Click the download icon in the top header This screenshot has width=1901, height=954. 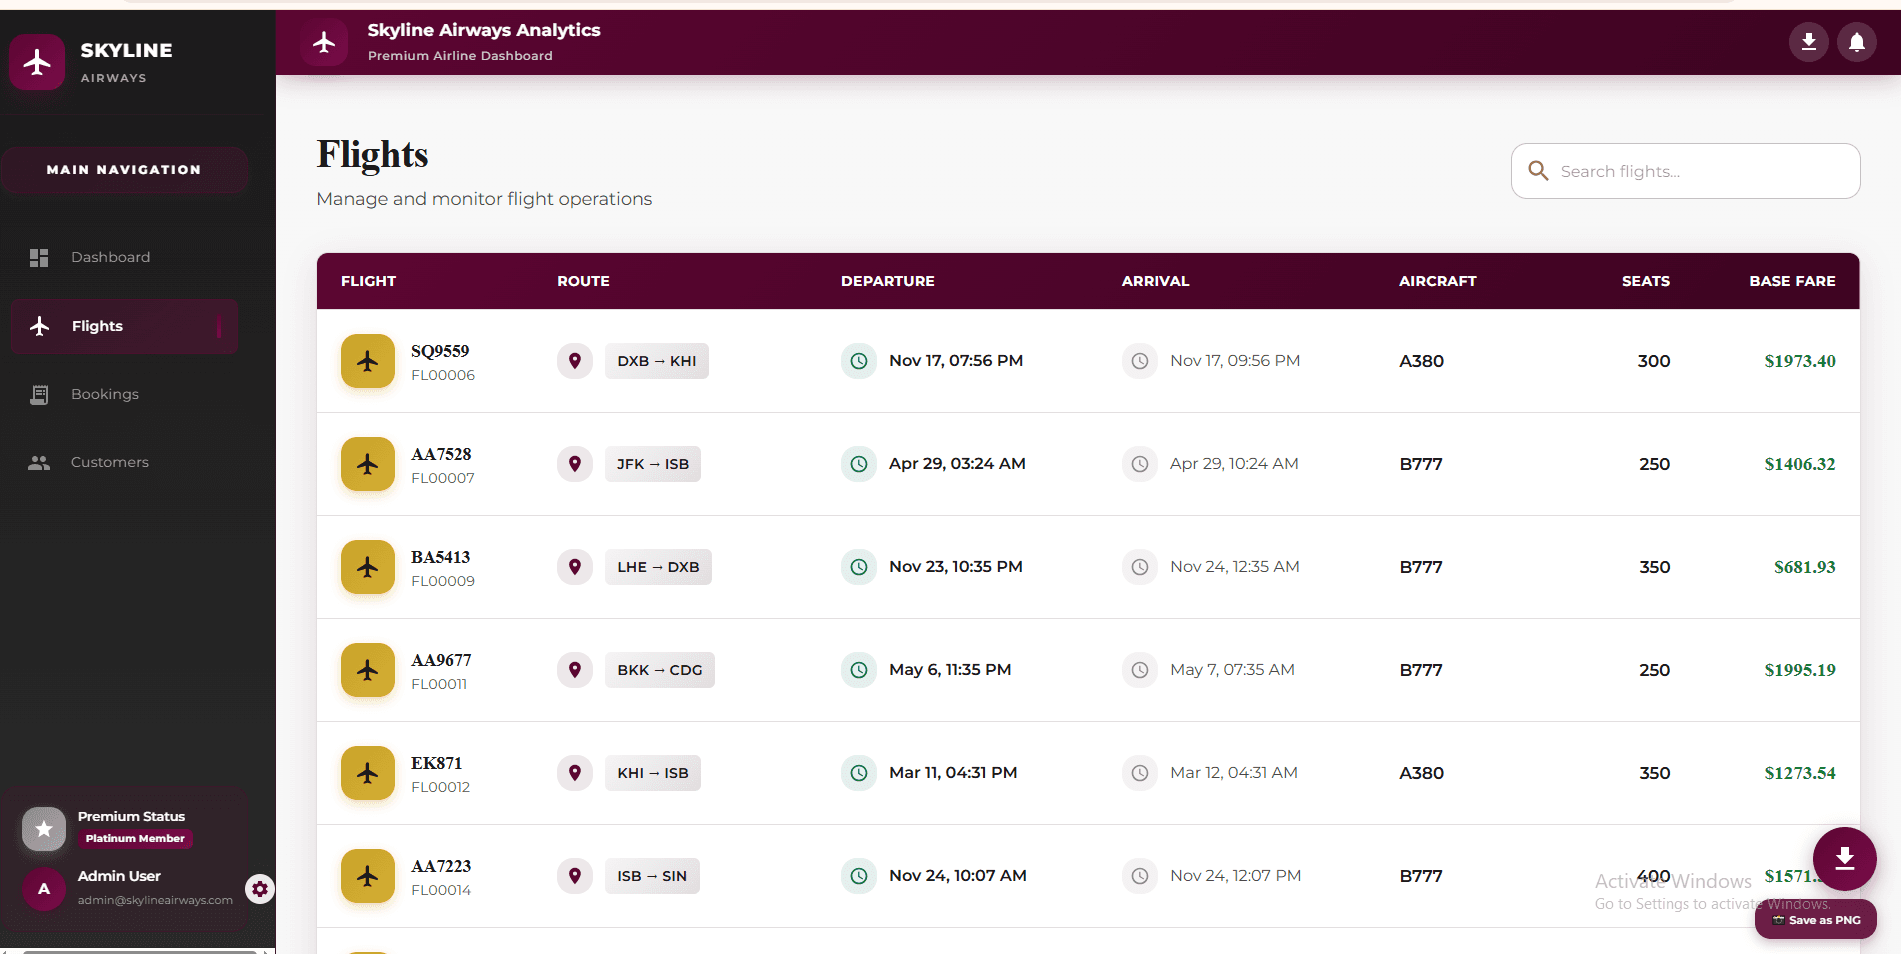coord(1809,42)
